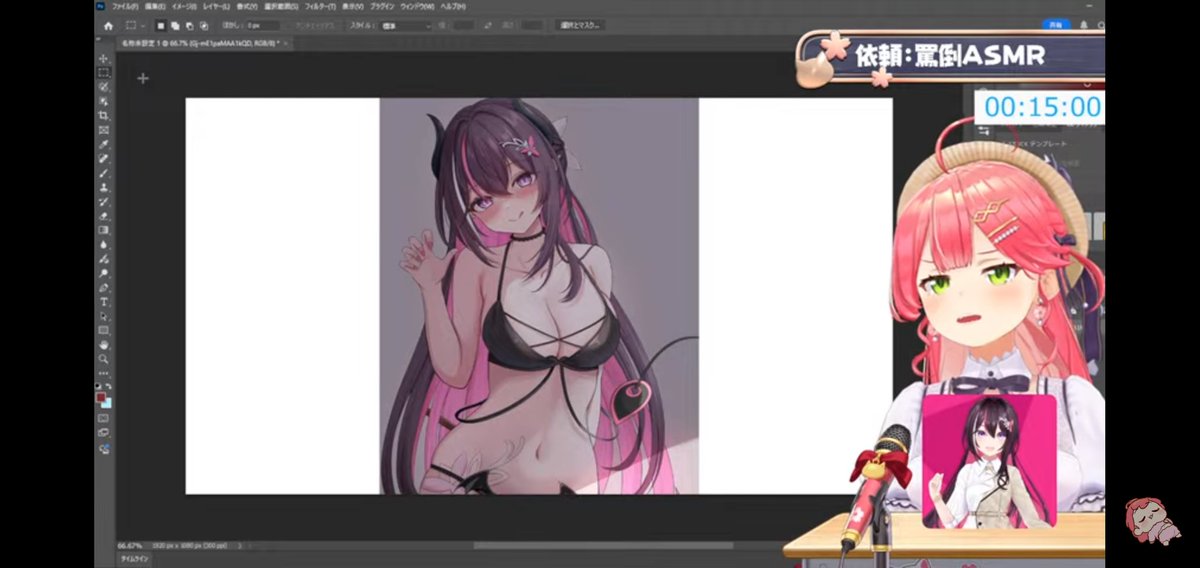Select the open document title tab

tap(200, 44)
